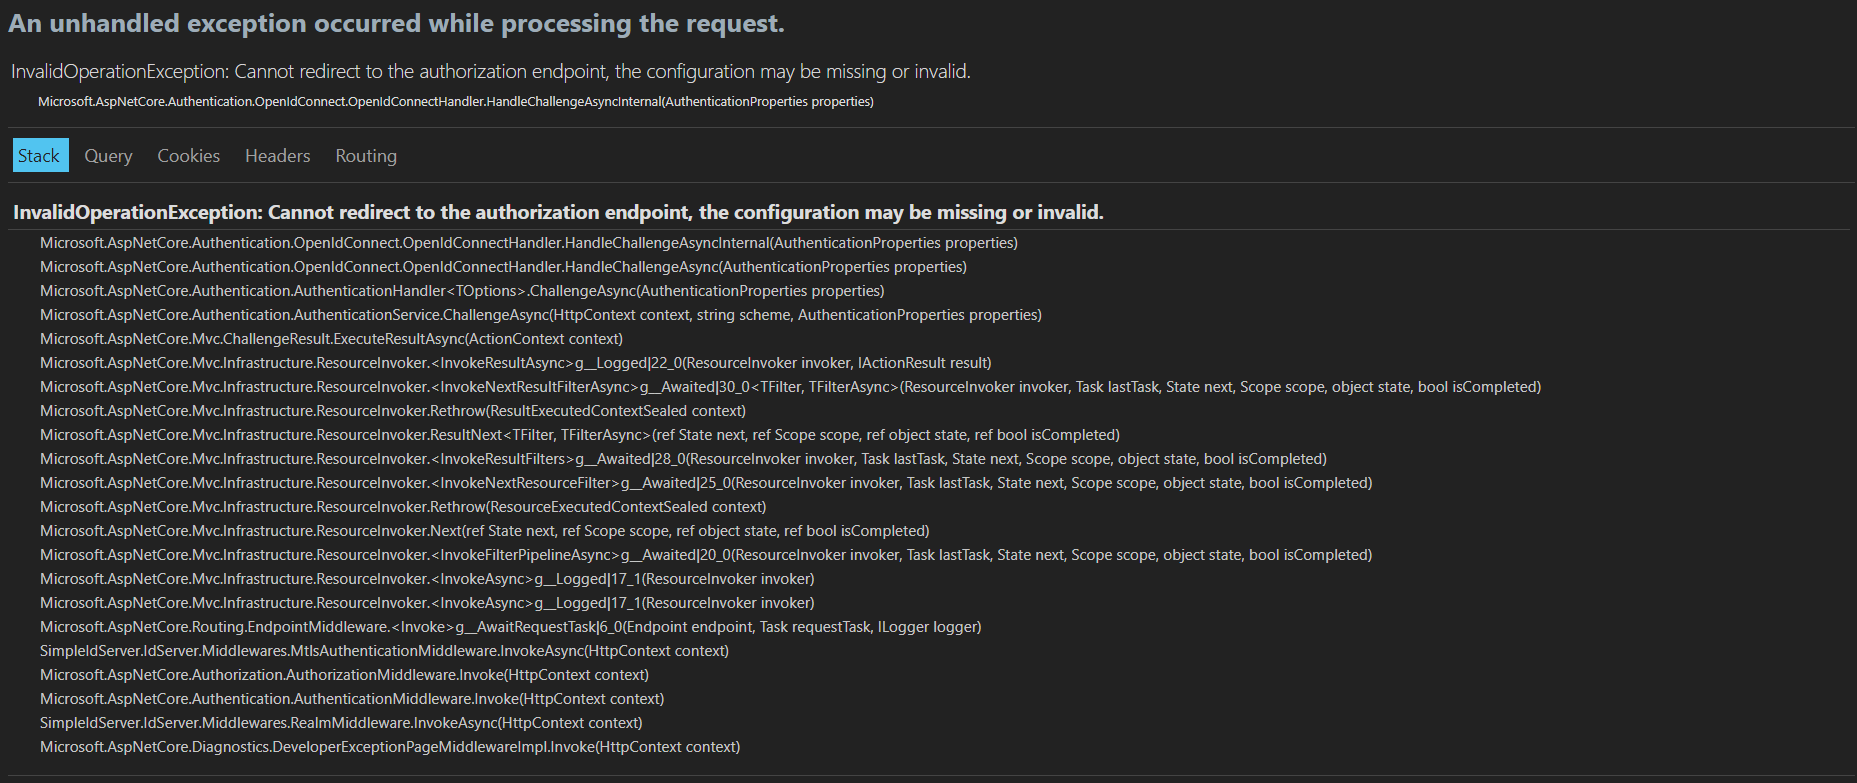Select the Stack tab
Image resolution: width=1857 pixels, height=783 pixels.
39,155
